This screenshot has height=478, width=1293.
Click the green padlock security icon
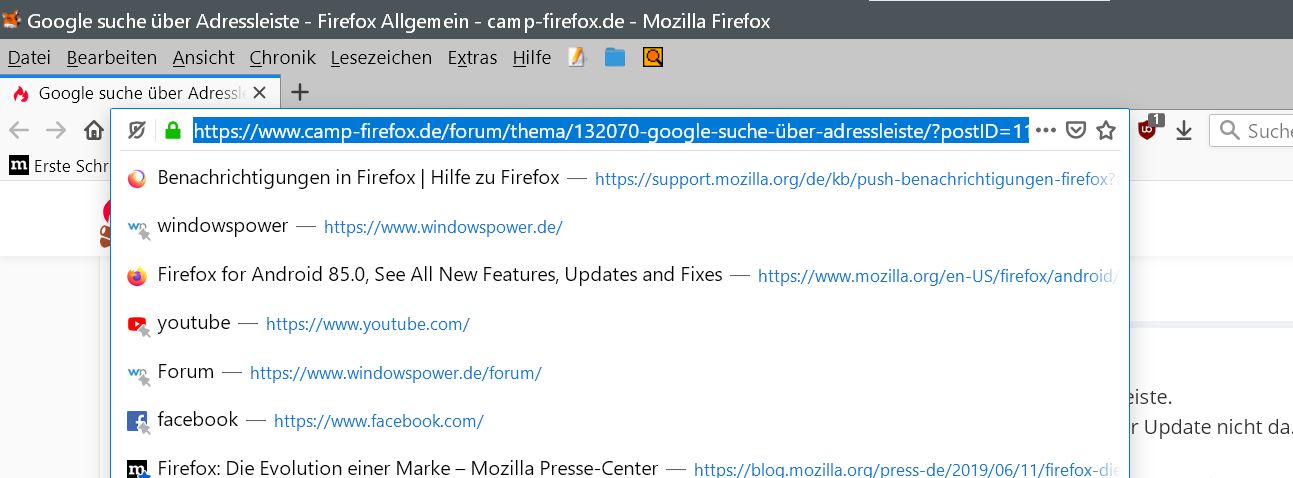(172, 130)
